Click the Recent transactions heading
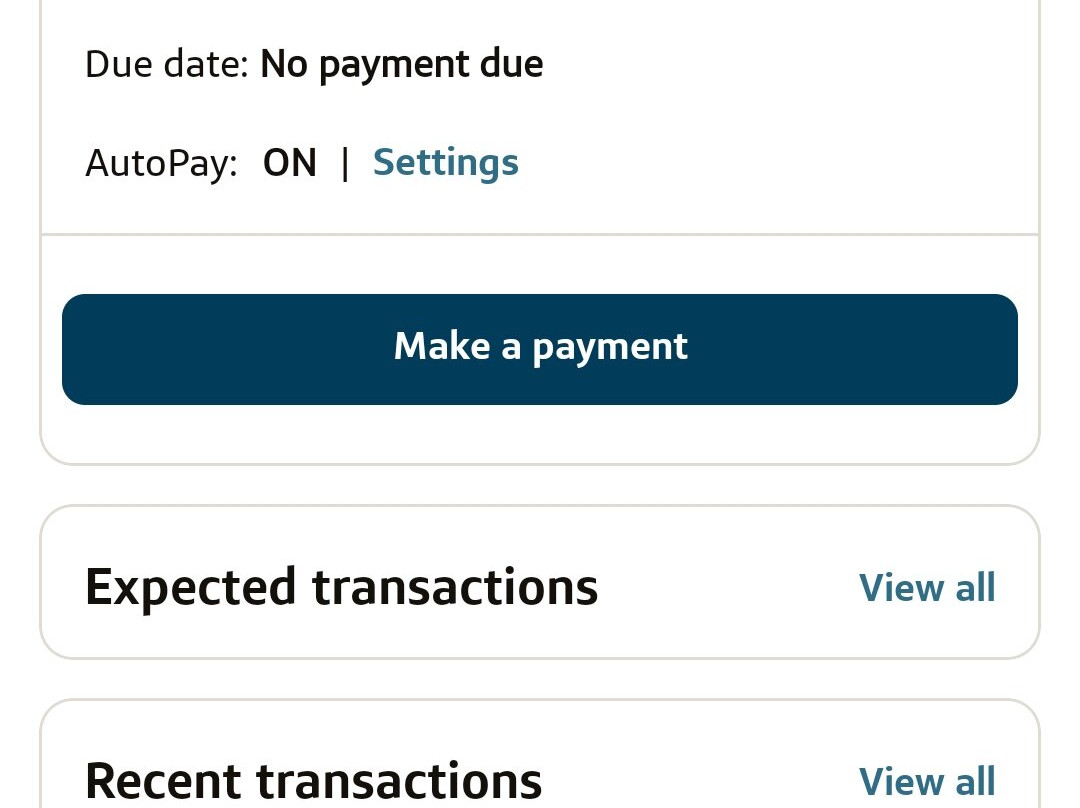This screenshot has height=808, width=1080. (313, 781)
